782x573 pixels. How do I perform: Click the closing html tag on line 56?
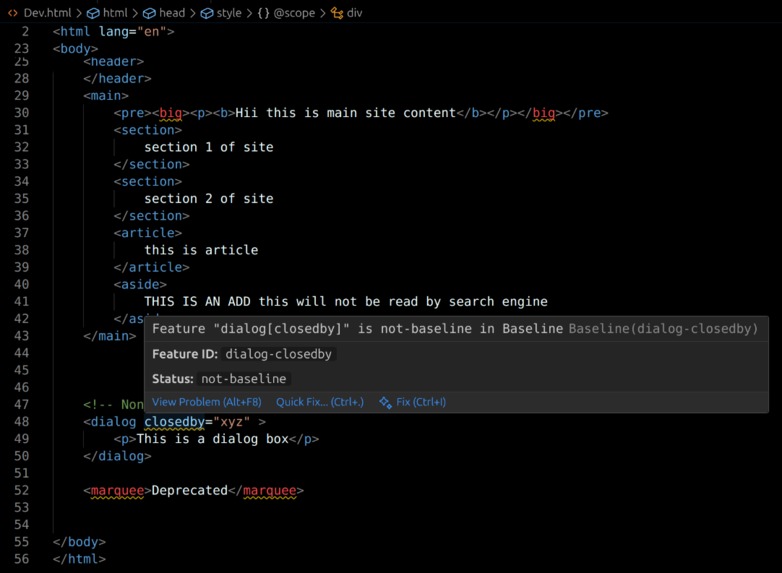click(79, 559)
